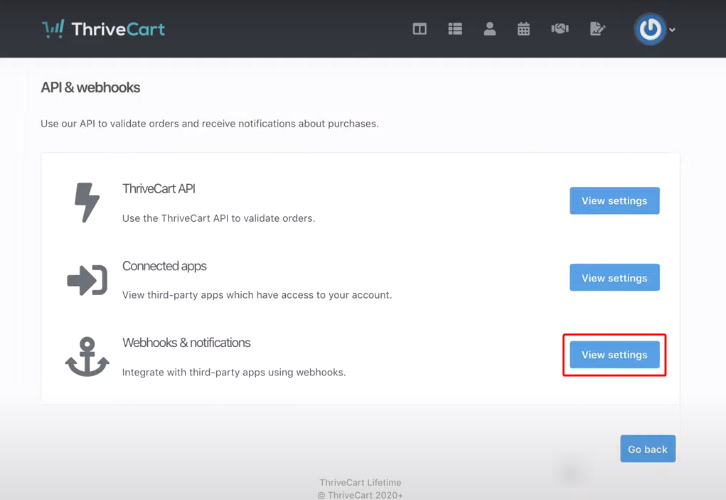The image size is (726, 500).
Task: Select the Webhooks & notifications heading
Action: (186, 343)
